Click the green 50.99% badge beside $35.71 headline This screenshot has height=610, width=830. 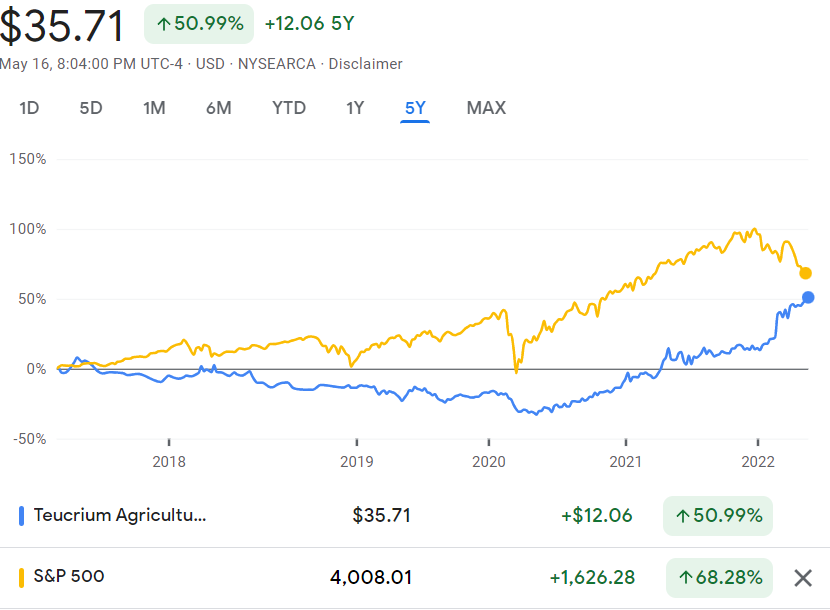click(x=200, y=24)
